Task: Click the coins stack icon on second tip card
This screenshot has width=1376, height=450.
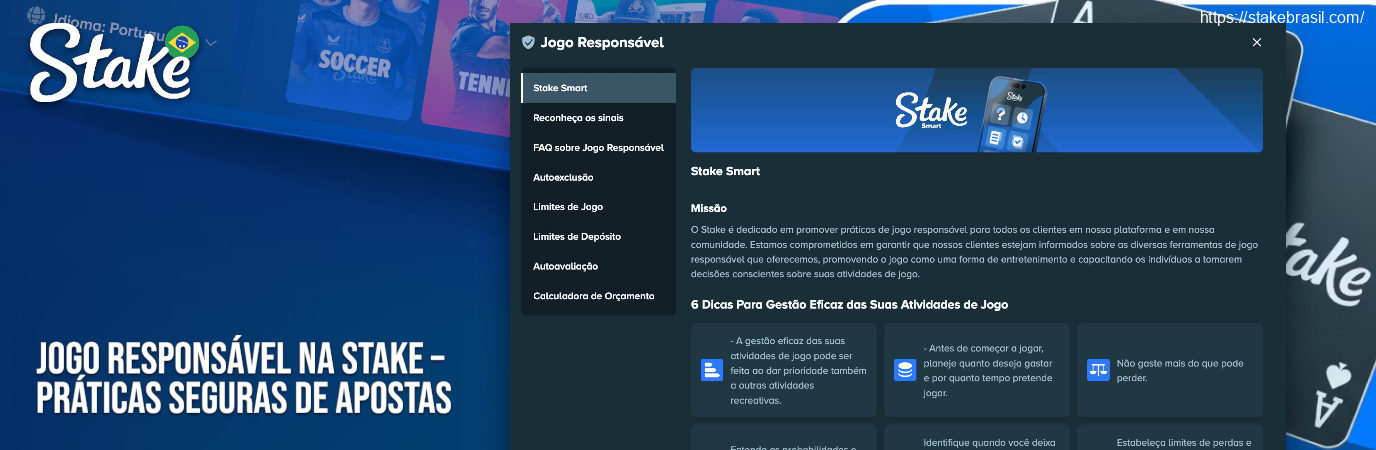Action: coord(905,370)
